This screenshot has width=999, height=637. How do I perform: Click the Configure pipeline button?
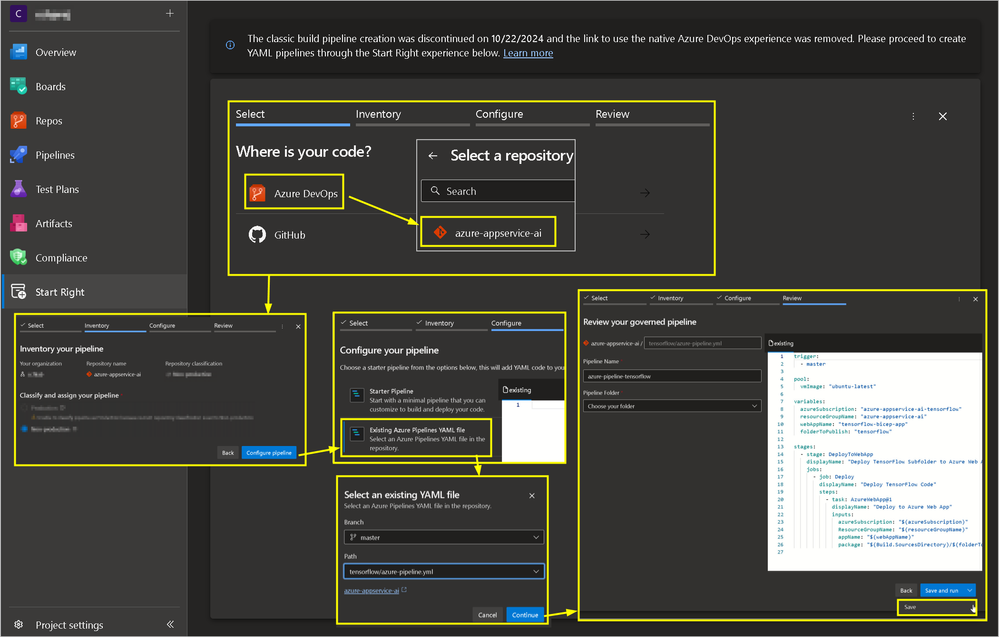269,453
